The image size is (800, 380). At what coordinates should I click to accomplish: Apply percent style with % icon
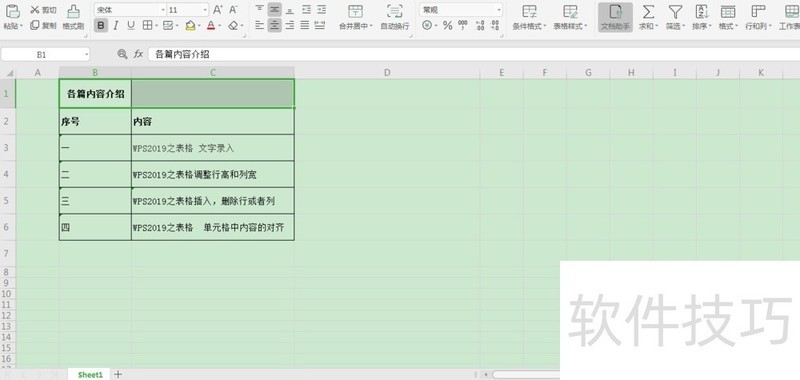pos(447,26)
